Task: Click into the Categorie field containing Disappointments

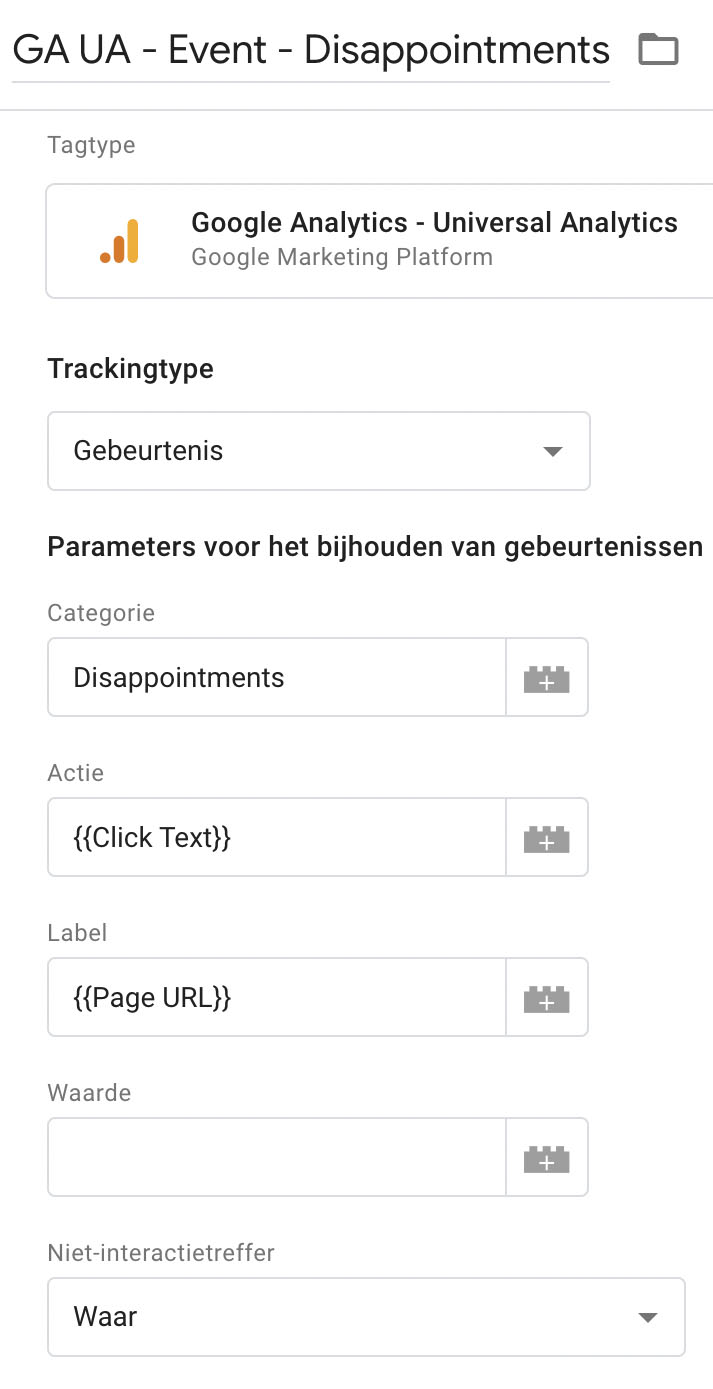Action: 277,677
